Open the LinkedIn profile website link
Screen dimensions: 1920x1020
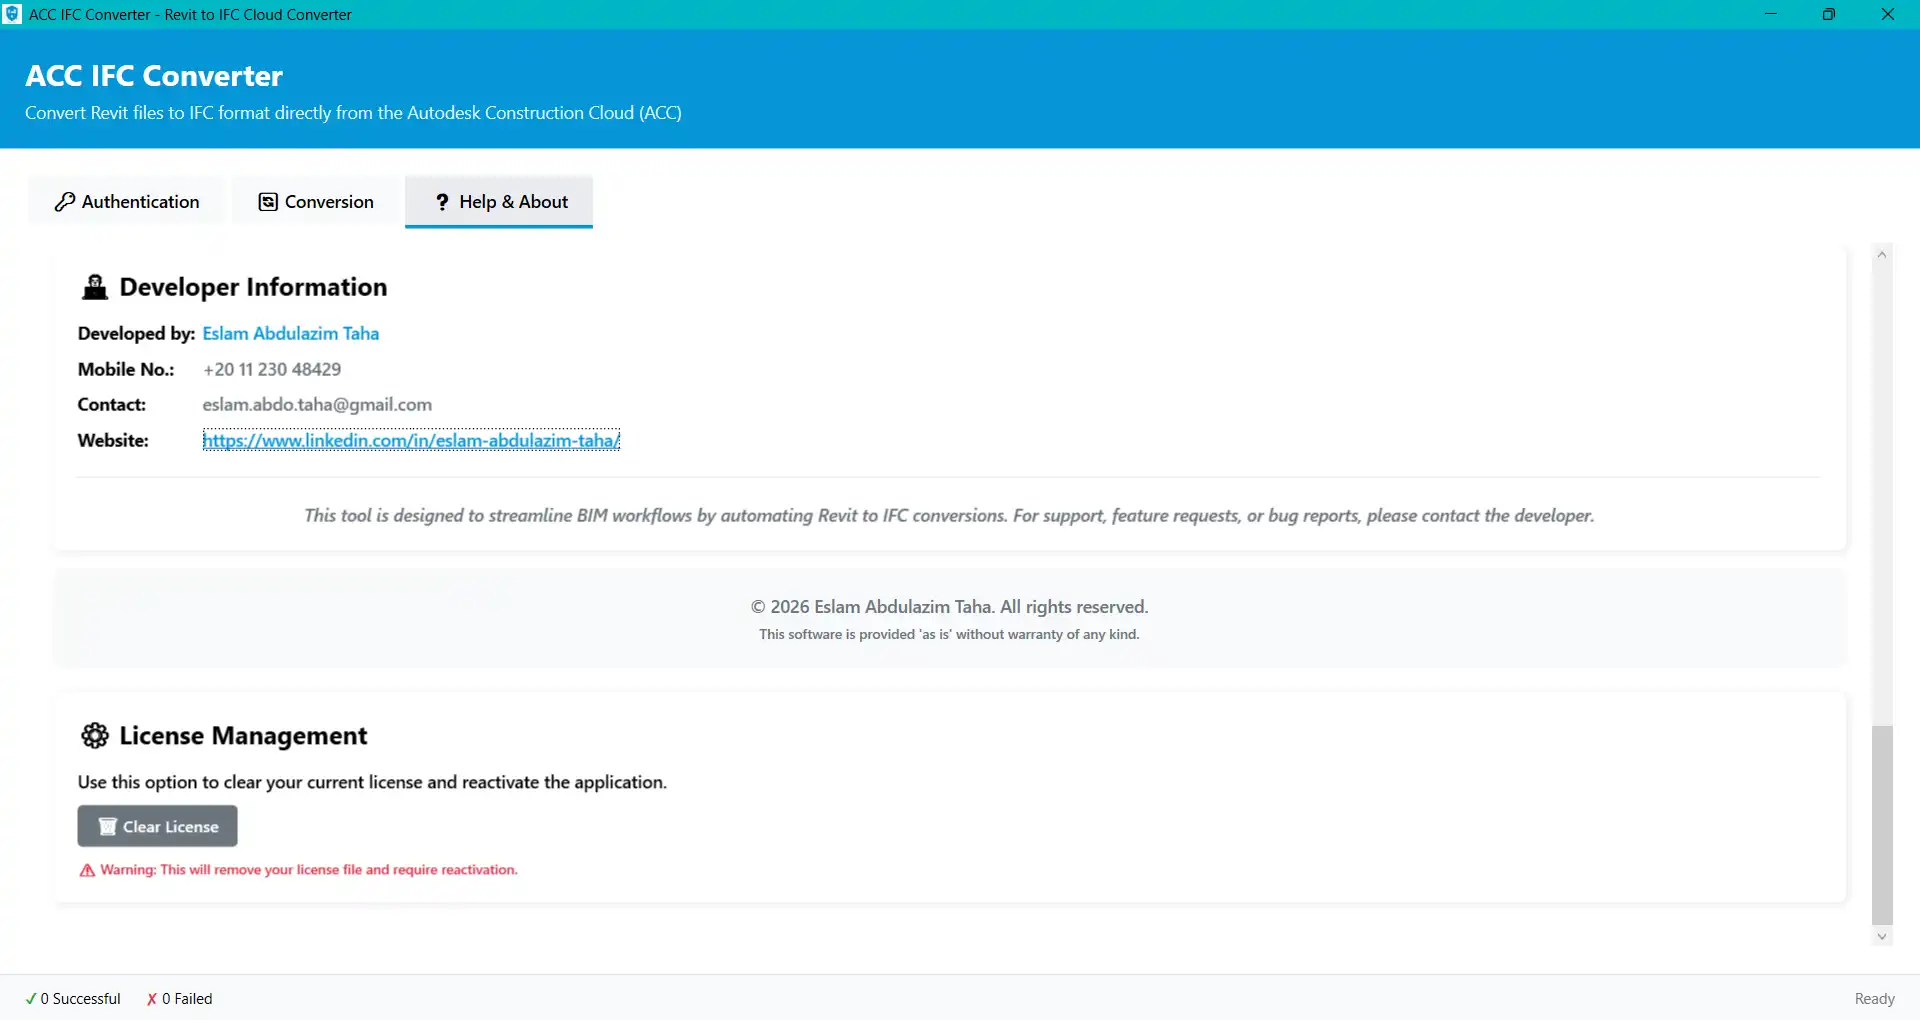[411, 440]
